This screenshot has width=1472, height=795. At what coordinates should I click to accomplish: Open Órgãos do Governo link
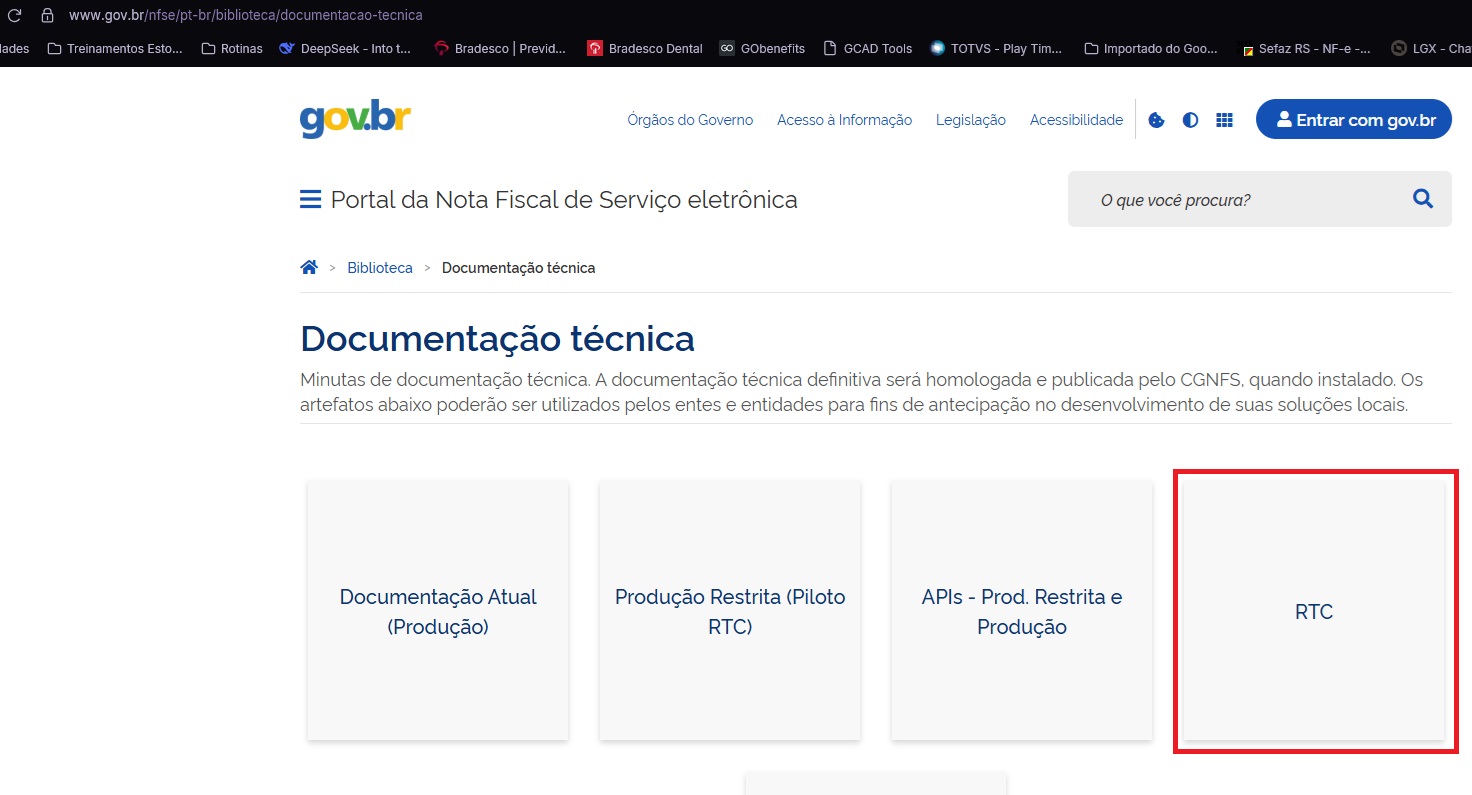click(690, 120)
